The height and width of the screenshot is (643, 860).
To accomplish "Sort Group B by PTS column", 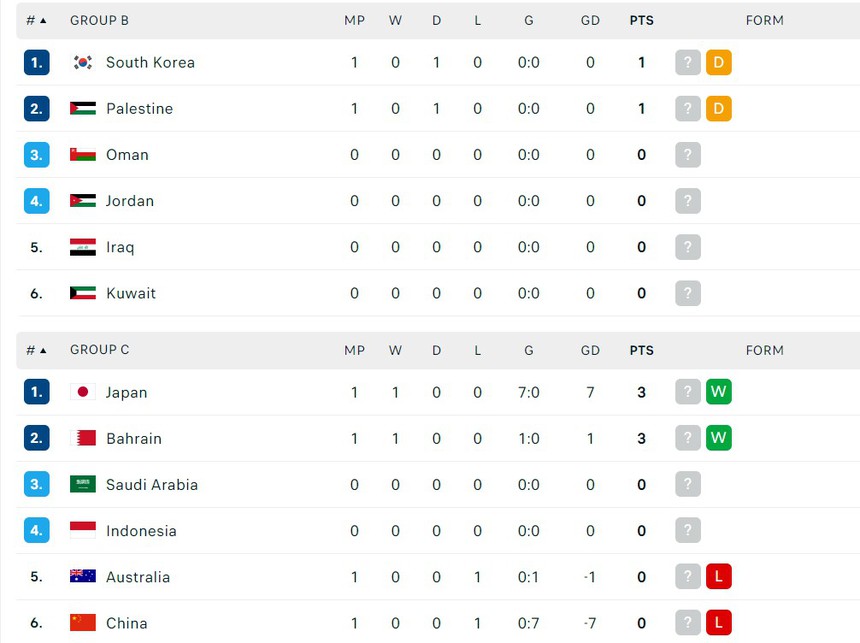I will pyautogui.click(x=641, y=20).
